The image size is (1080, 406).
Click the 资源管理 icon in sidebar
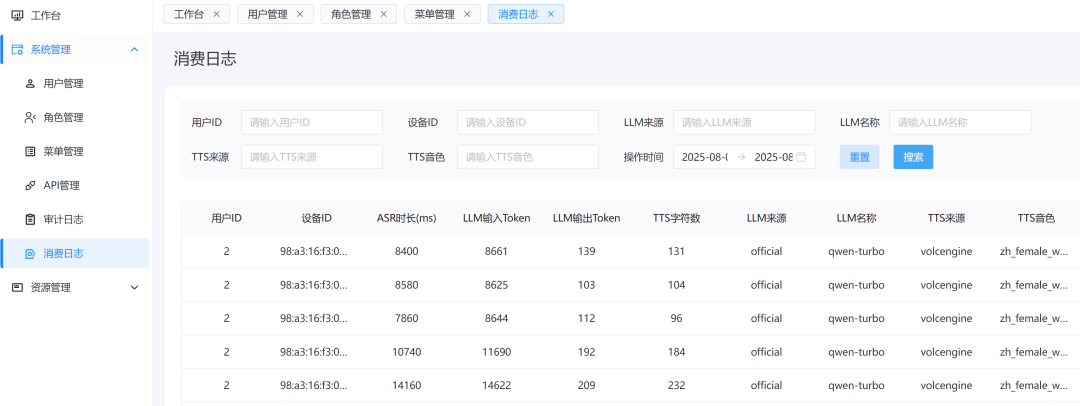[x=17, y=288]
